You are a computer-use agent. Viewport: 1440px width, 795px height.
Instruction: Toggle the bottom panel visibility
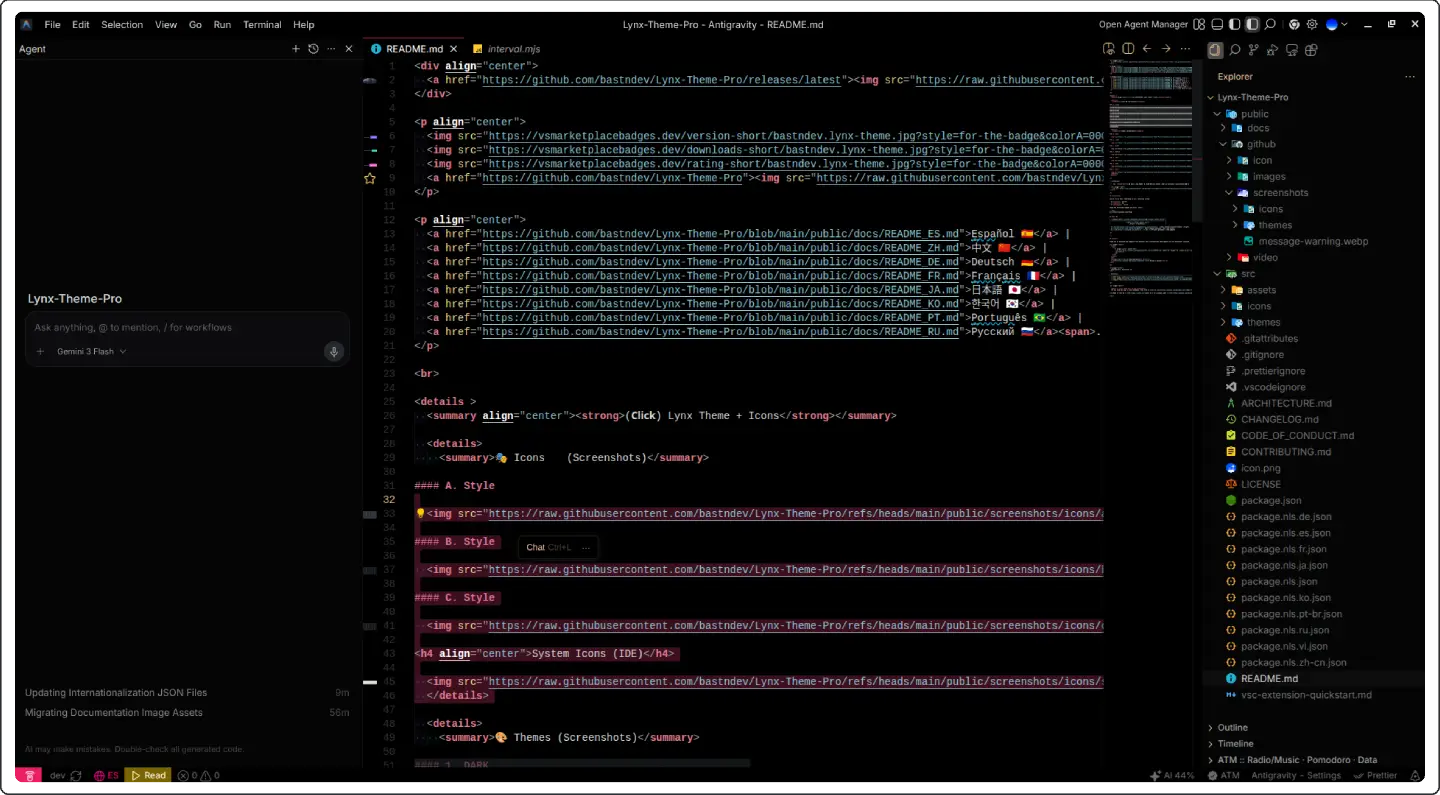click(1217, 24)
